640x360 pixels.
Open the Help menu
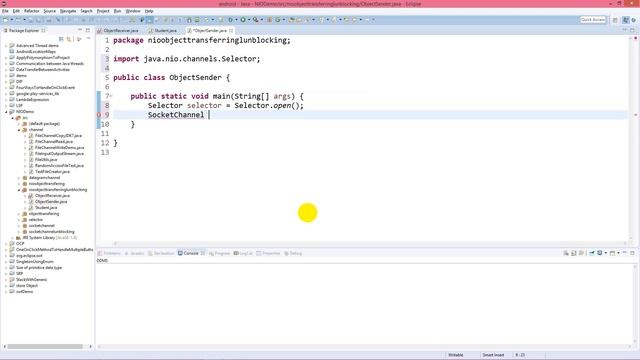149,11
